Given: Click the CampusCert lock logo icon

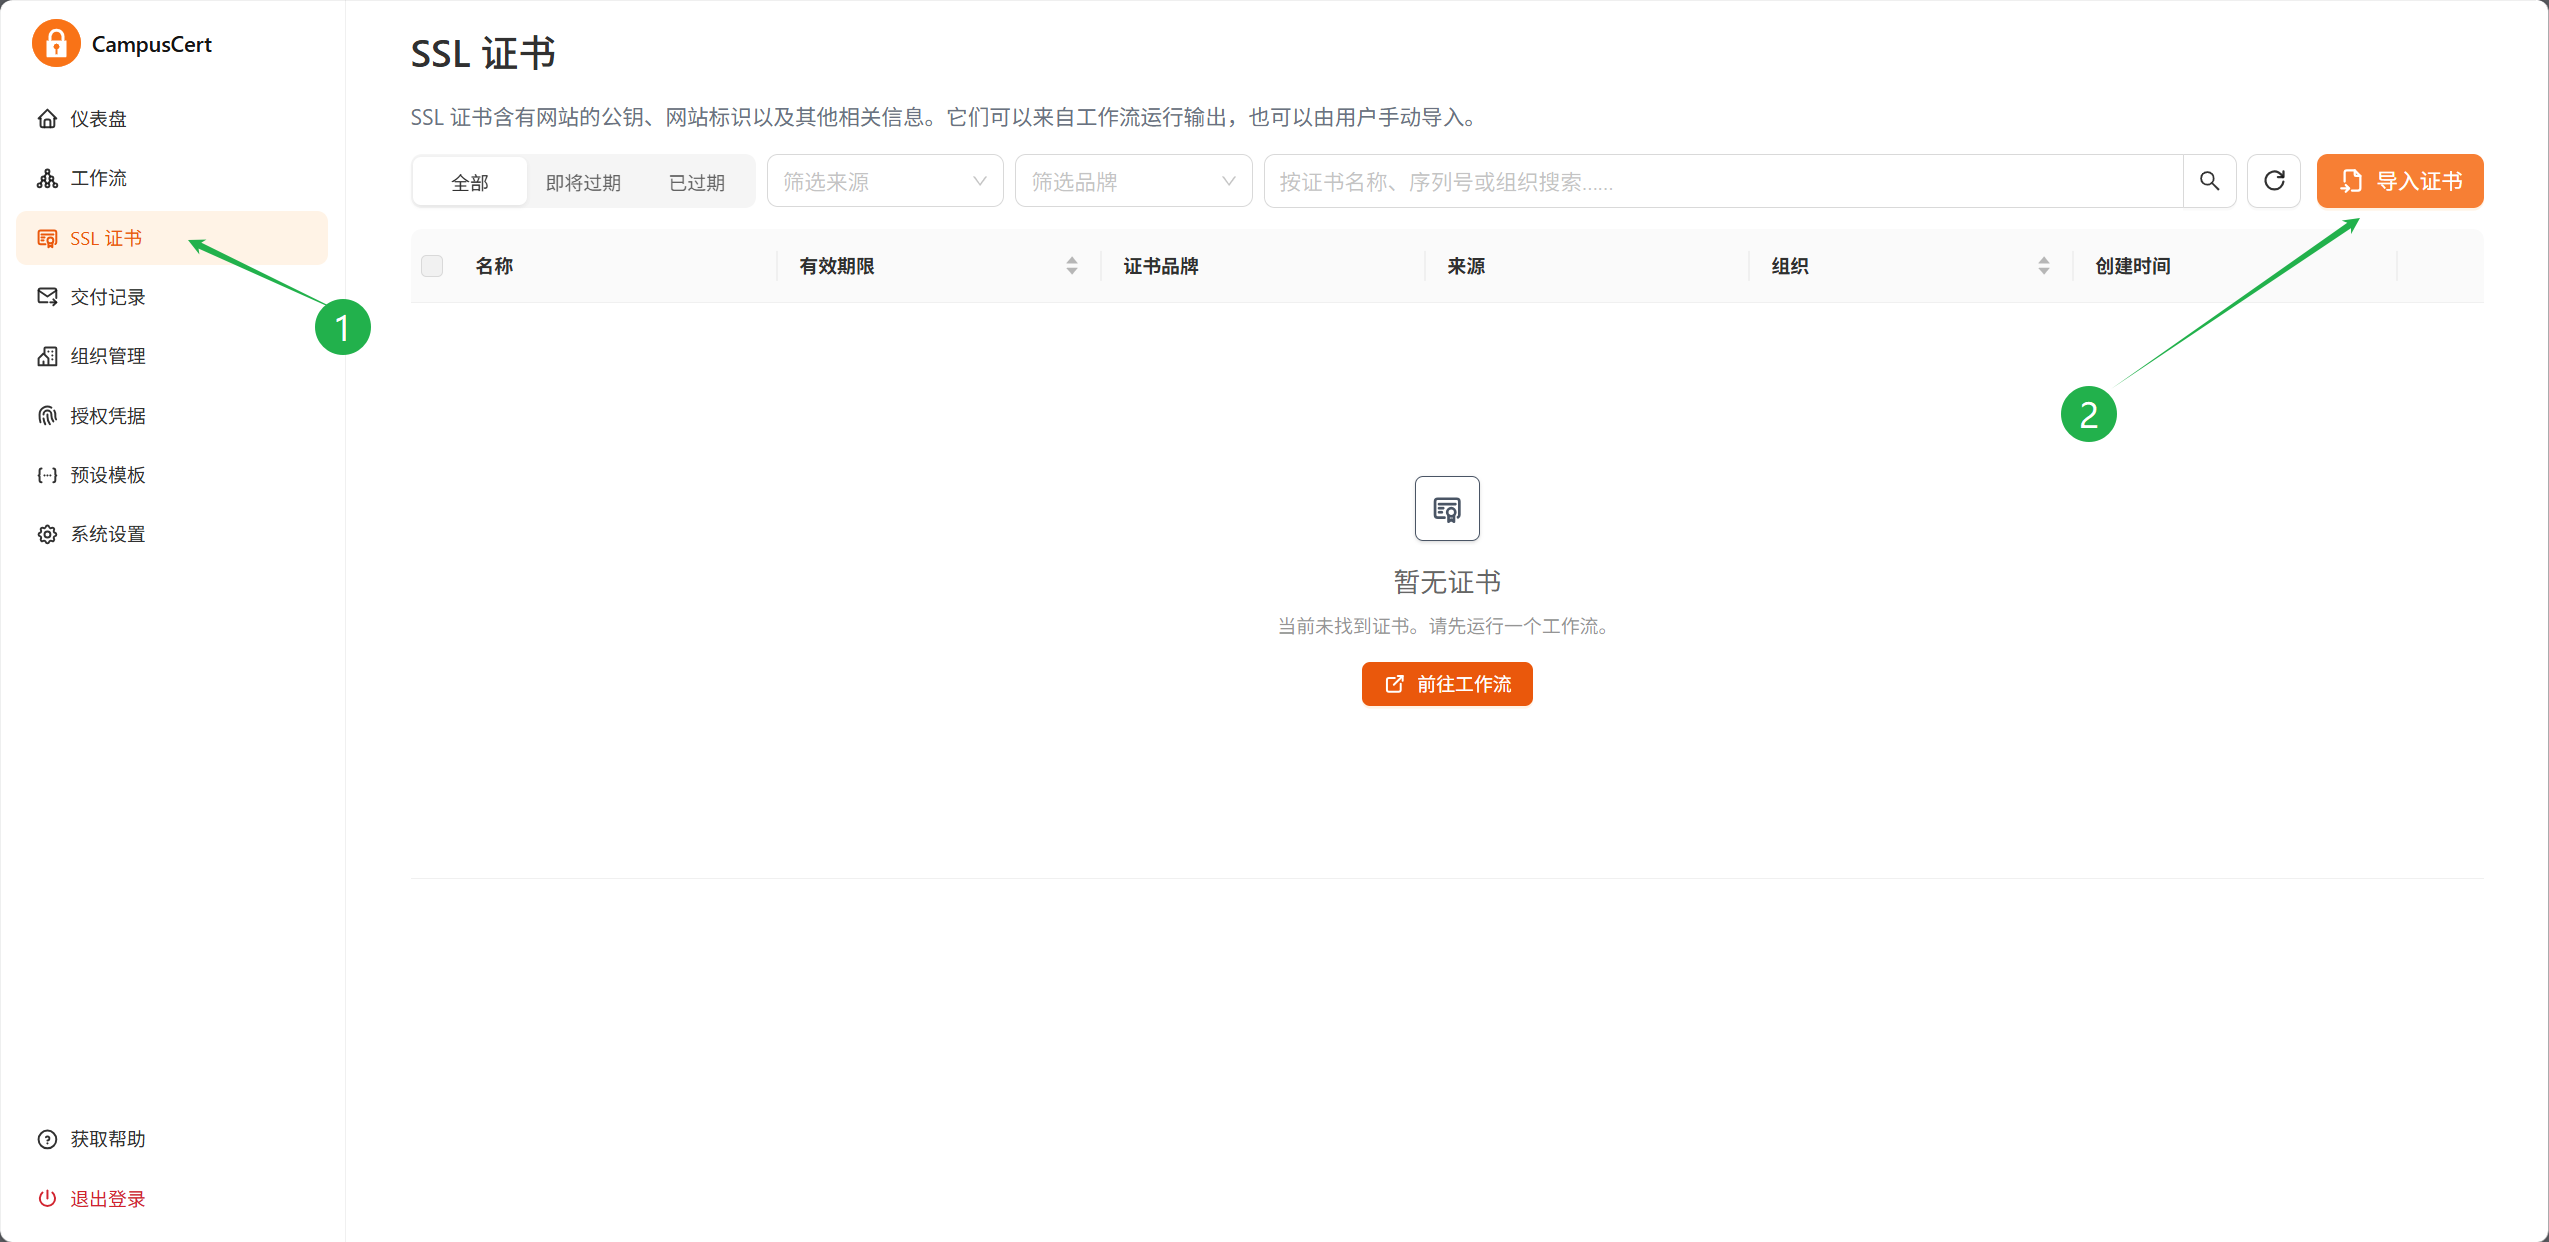Looking at the screenshot, I should pyautogui.click(x=56, y=44).
